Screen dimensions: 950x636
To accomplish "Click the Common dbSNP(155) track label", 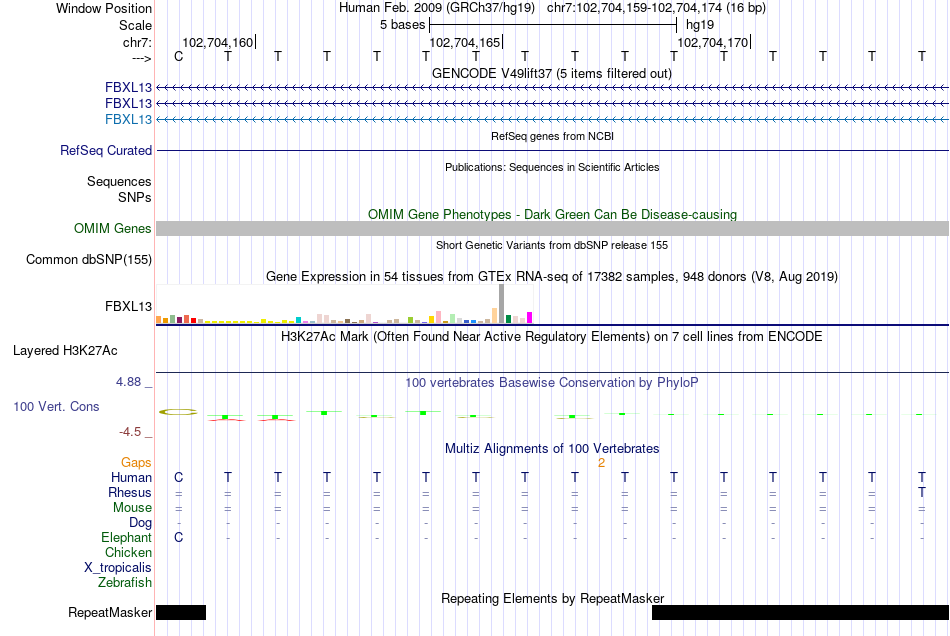I will pos(88,260).
